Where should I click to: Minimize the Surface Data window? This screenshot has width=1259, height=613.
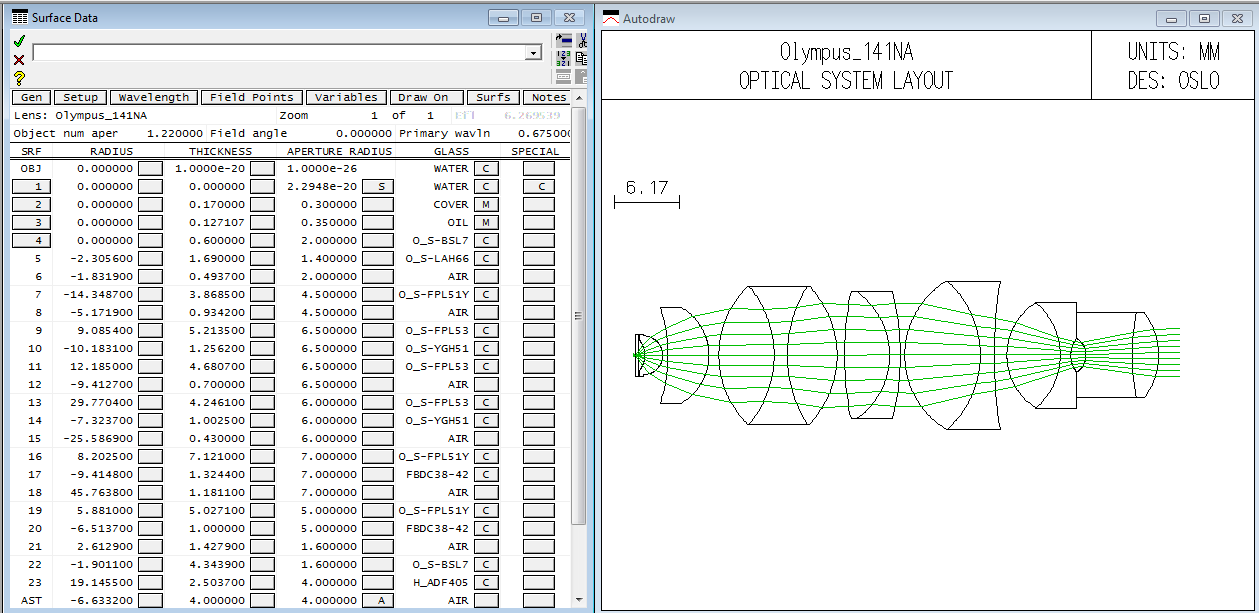[503, 18]
